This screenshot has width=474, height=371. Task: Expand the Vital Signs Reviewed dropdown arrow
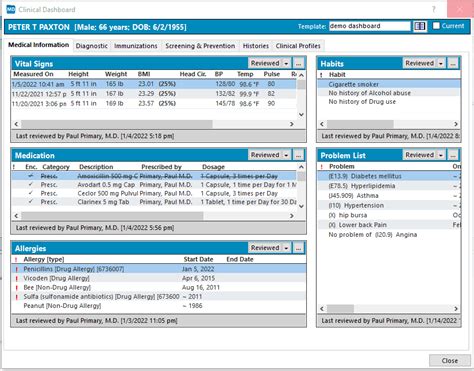tap(286, 63)
